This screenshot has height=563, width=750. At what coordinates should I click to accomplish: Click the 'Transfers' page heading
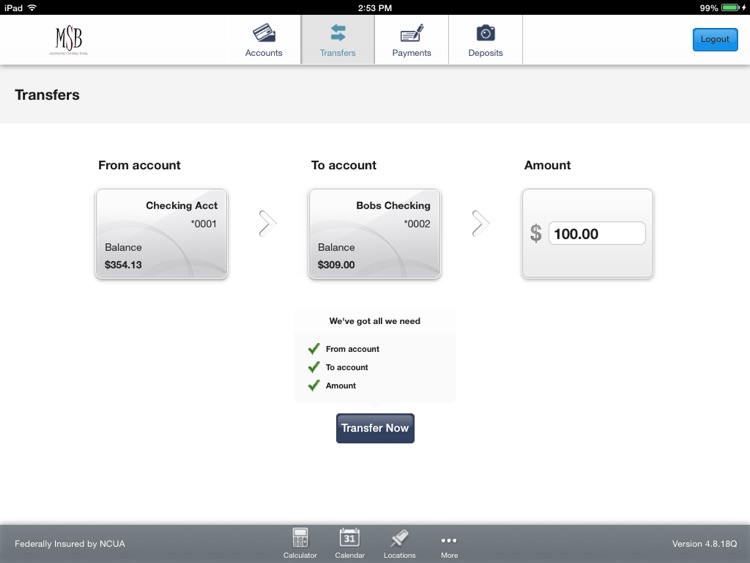pyautogui.click(x=47, y=95)
